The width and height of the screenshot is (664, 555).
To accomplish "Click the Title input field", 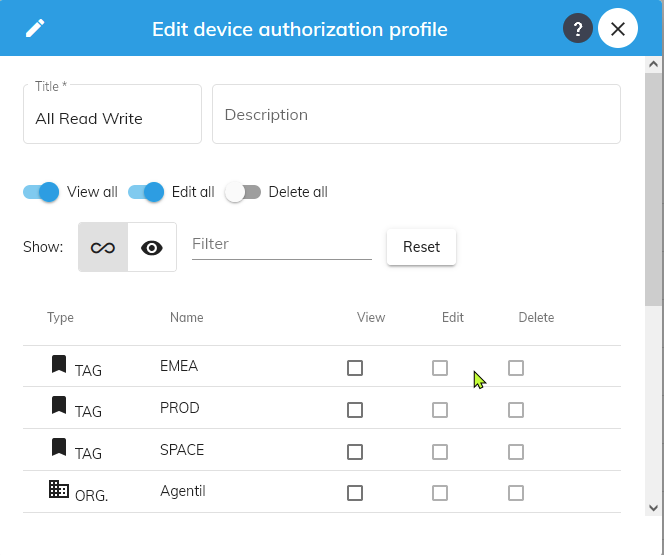I will pyautogui.click(x=112, y=119).
